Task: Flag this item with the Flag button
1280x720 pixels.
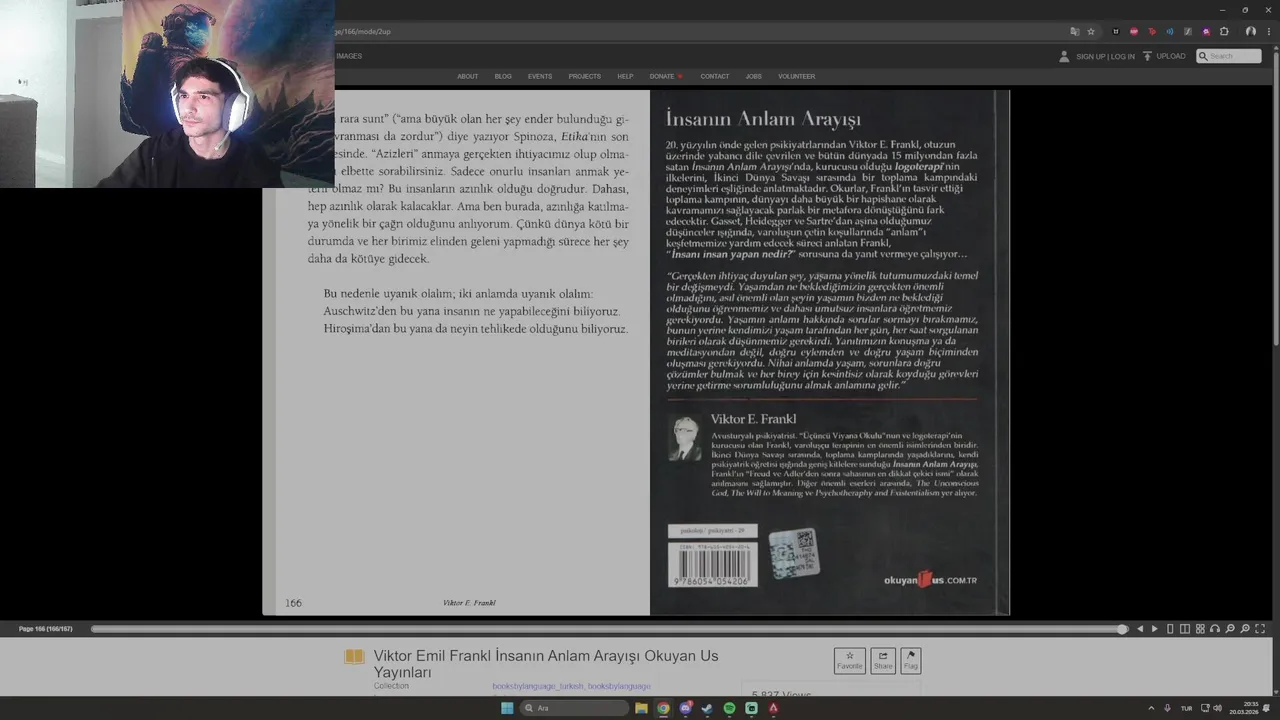Action: (910, 661)
